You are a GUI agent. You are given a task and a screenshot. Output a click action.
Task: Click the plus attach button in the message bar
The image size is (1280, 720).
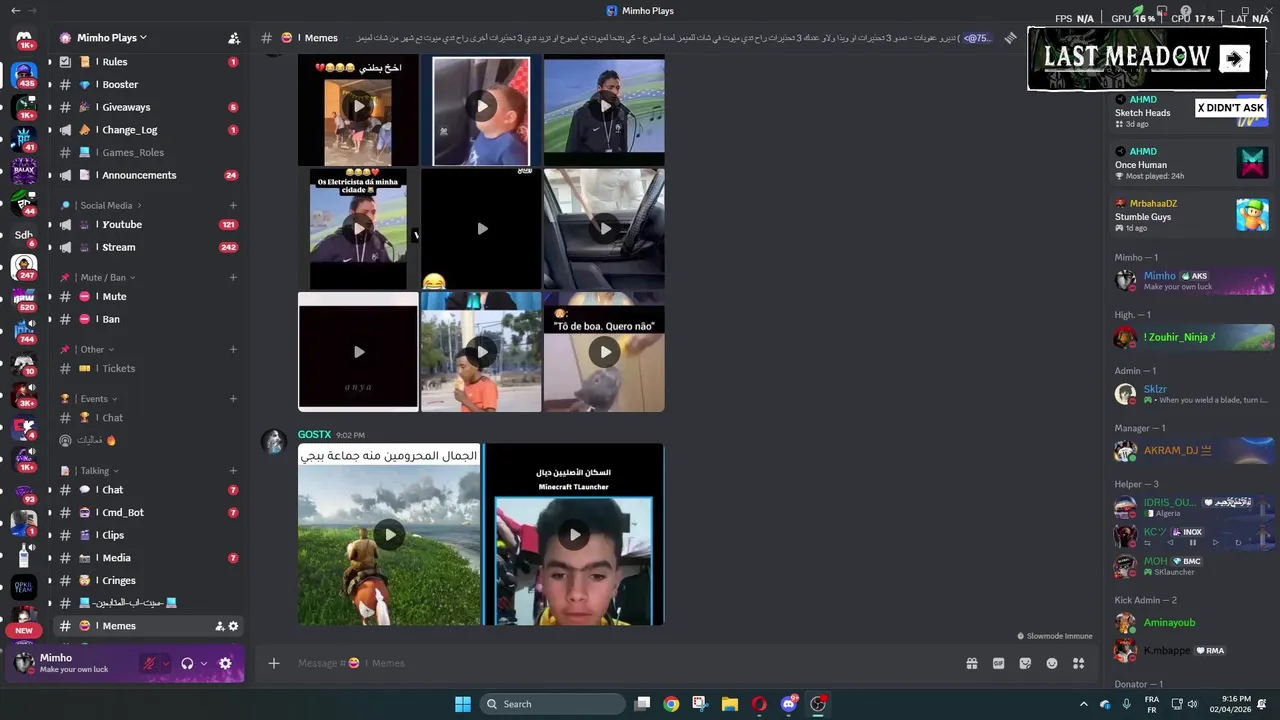tap(273, 663)
